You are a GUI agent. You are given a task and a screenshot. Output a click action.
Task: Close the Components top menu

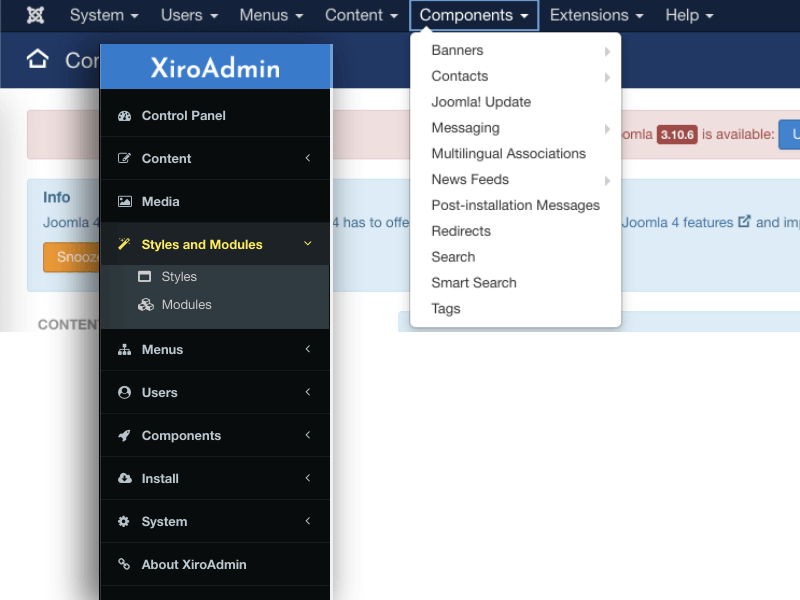[x=474, y=15]
